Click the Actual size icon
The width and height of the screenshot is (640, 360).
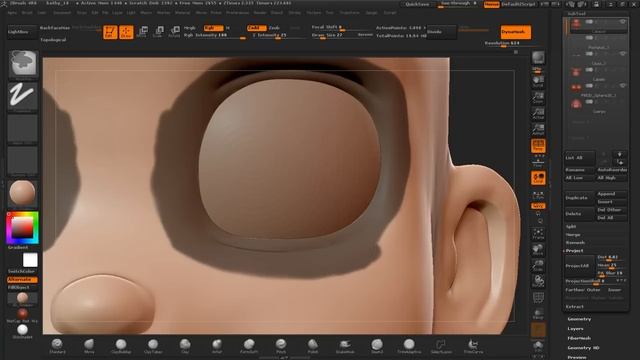pyautogui.click(x=538, y=113)
